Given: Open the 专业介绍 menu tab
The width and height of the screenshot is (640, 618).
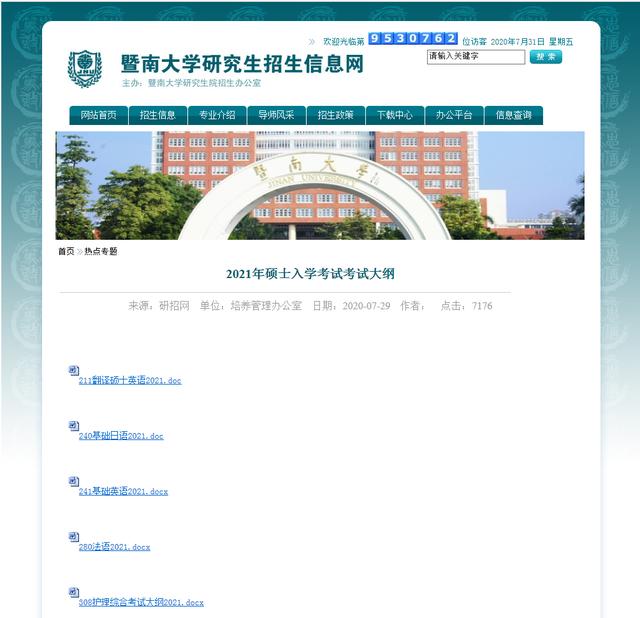Looking at the screenshot, I should point(217,115).
